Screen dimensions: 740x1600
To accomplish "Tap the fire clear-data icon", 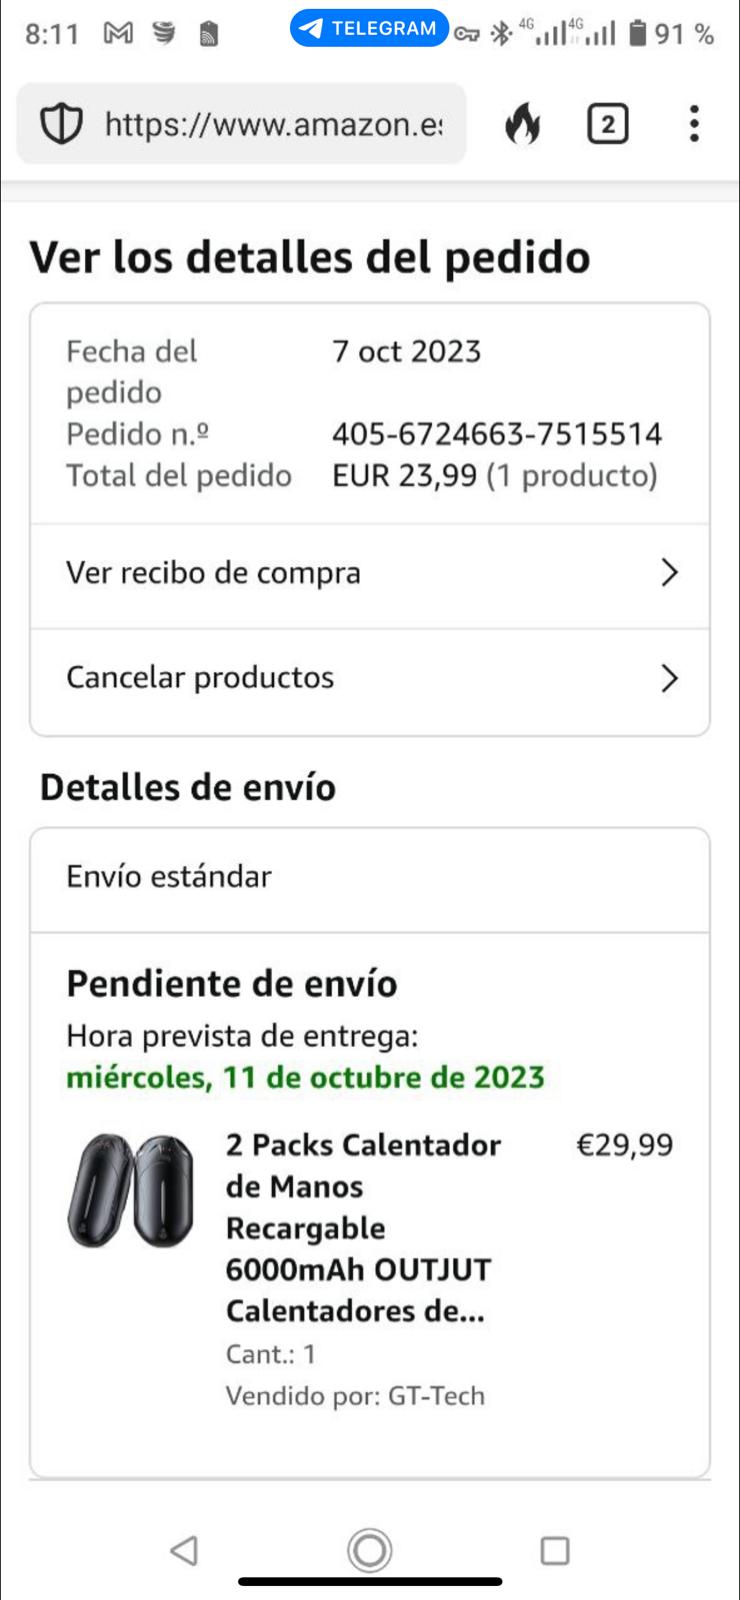I will click(522, 125).
